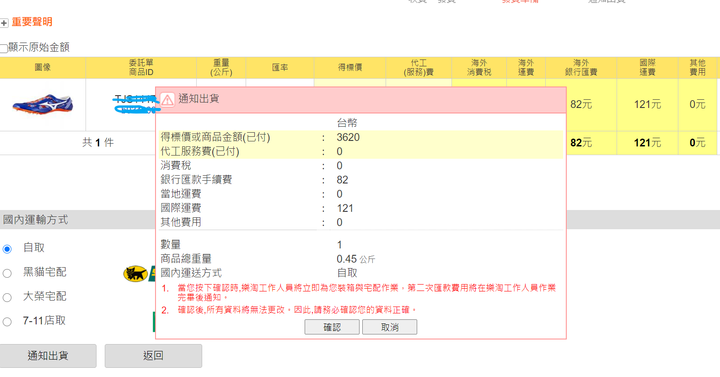720x377 pixels.
Task: Click the 國際運費 column header
Action: point(647,68)
